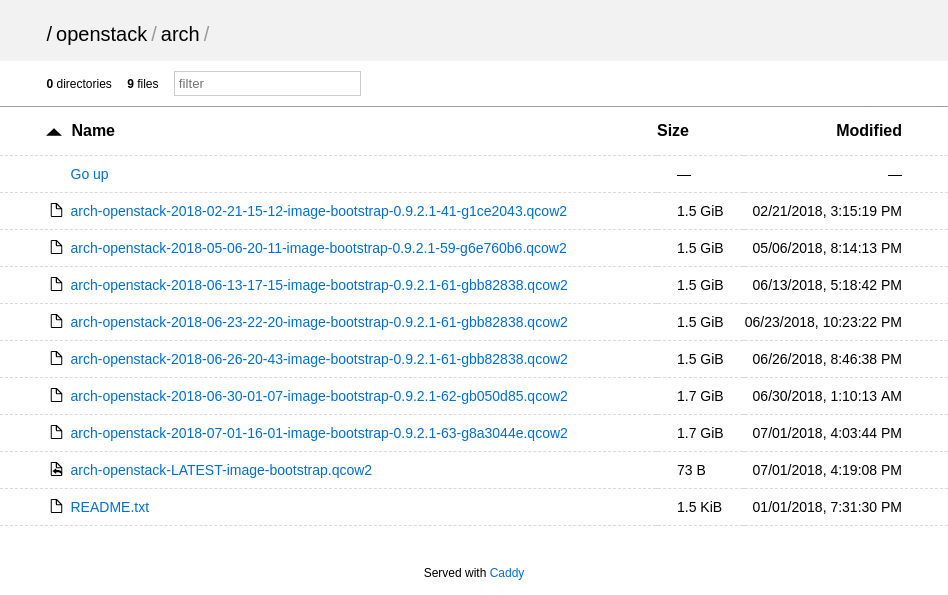Click the sort arrow next to Name
This screenshot has height=595, width=948.
tap(54, 132)
